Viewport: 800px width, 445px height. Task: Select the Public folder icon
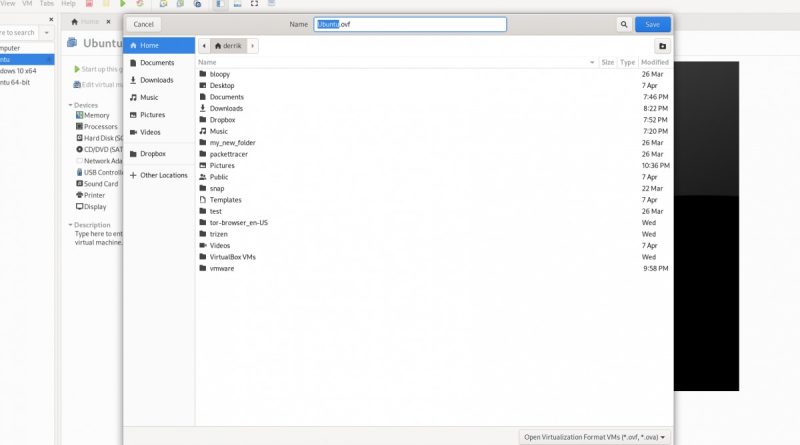coord(203,177)
